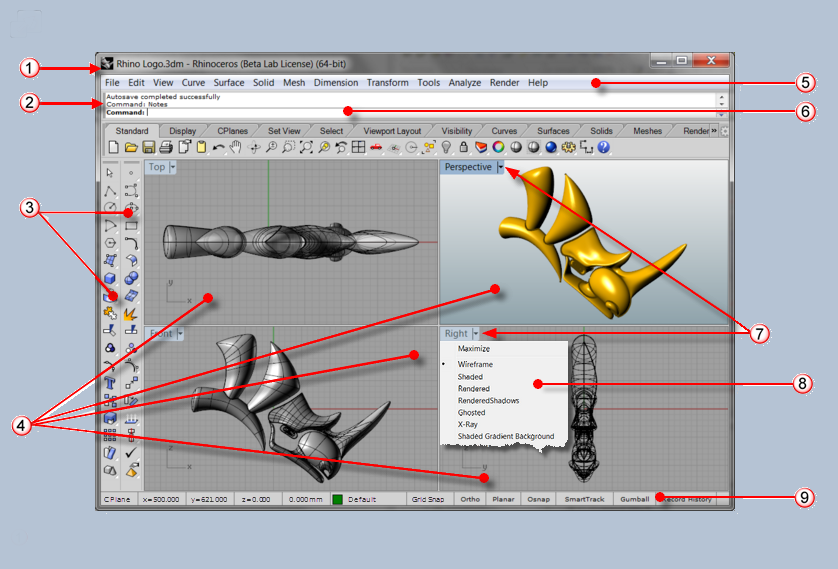The height and width of the screenshot is (569, 838).
Task: Open the Surface menu
Action: pos(229,83)
